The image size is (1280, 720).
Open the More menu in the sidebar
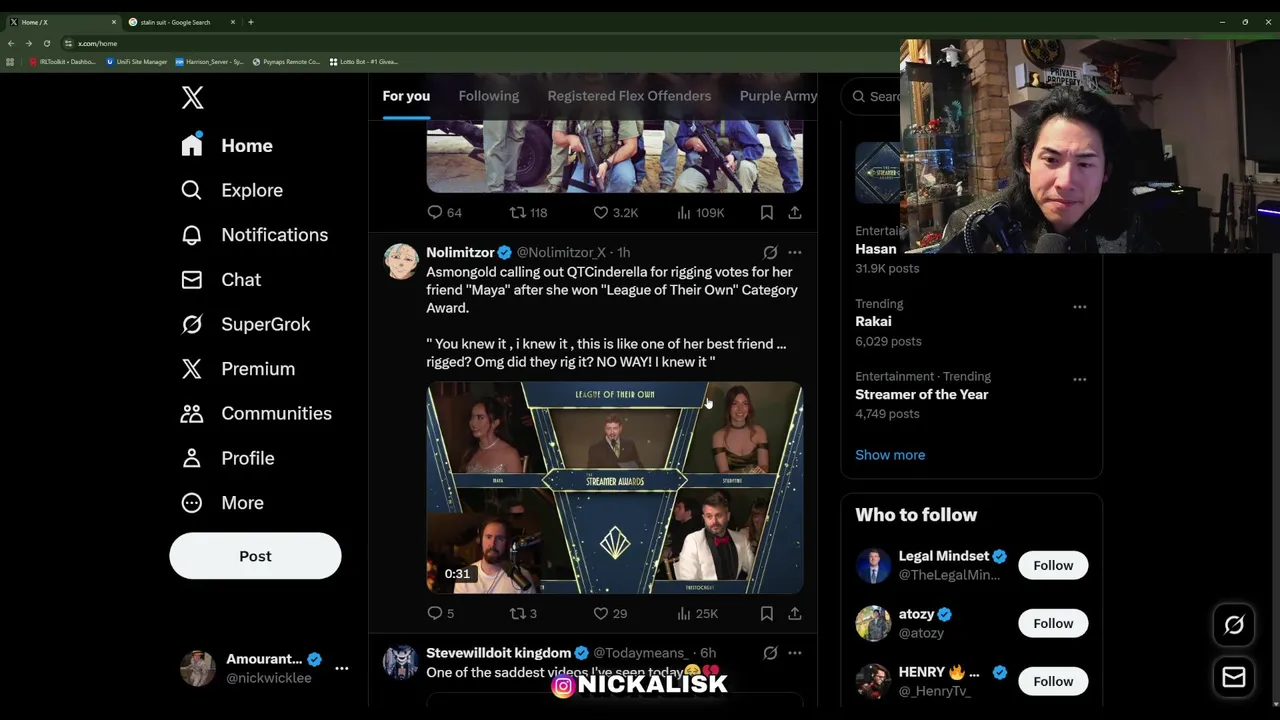tap(222, 503)
